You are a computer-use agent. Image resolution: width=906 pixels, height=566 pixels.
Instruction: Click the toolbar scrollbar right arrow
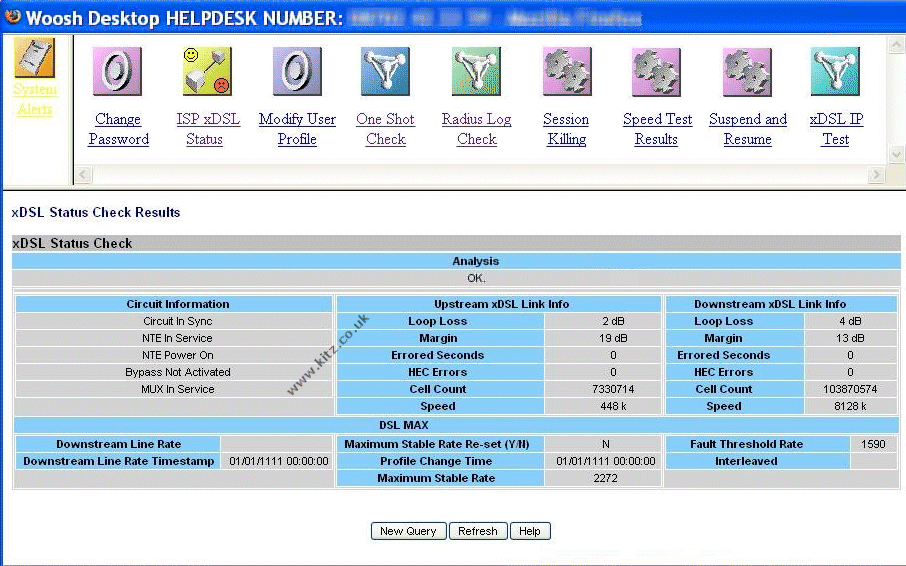877,175
